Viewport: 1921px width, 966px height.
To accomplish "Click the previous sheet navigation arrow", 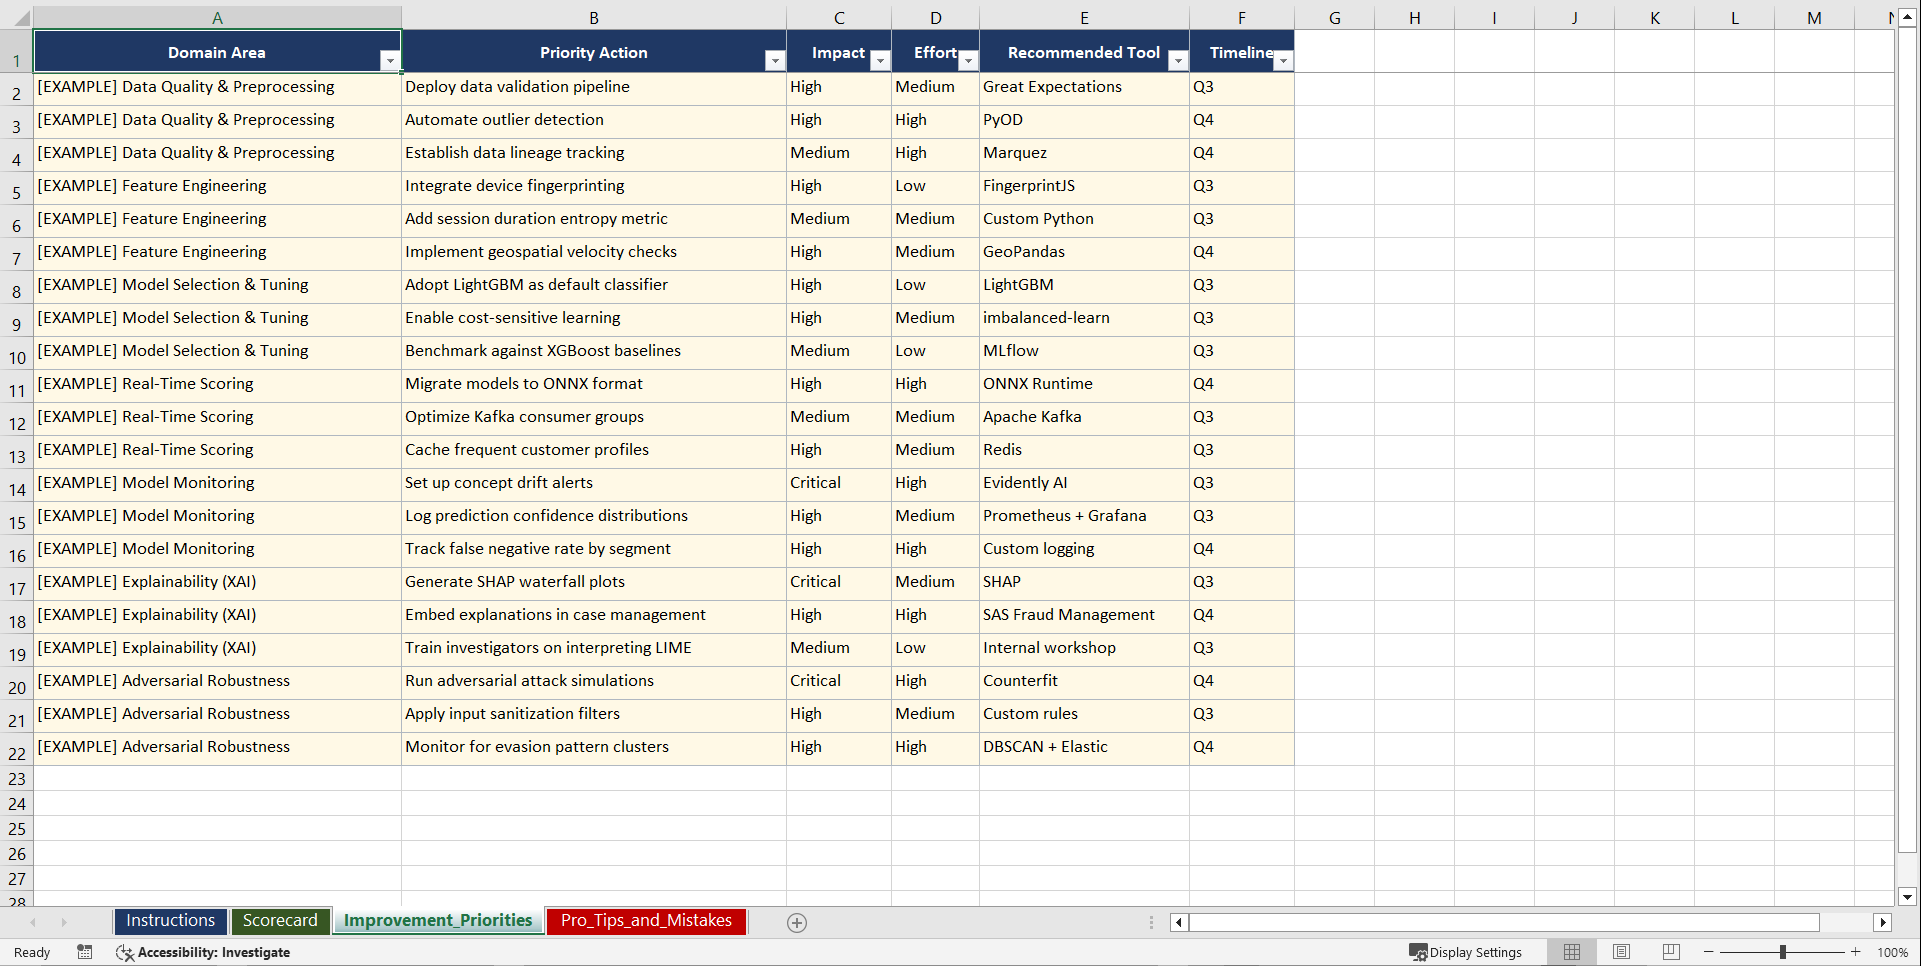I will point(33,922).
